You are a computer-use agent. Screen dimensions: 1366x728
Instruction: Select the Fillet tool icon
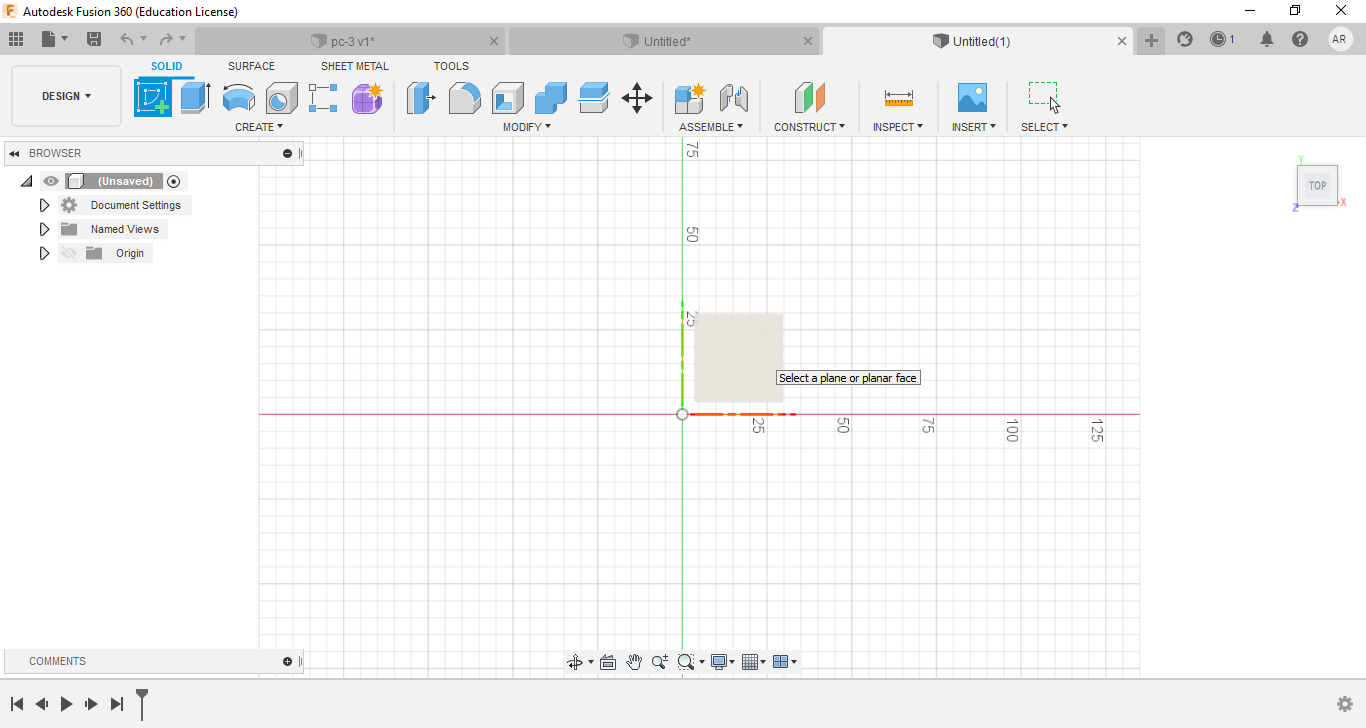[464, 98]
